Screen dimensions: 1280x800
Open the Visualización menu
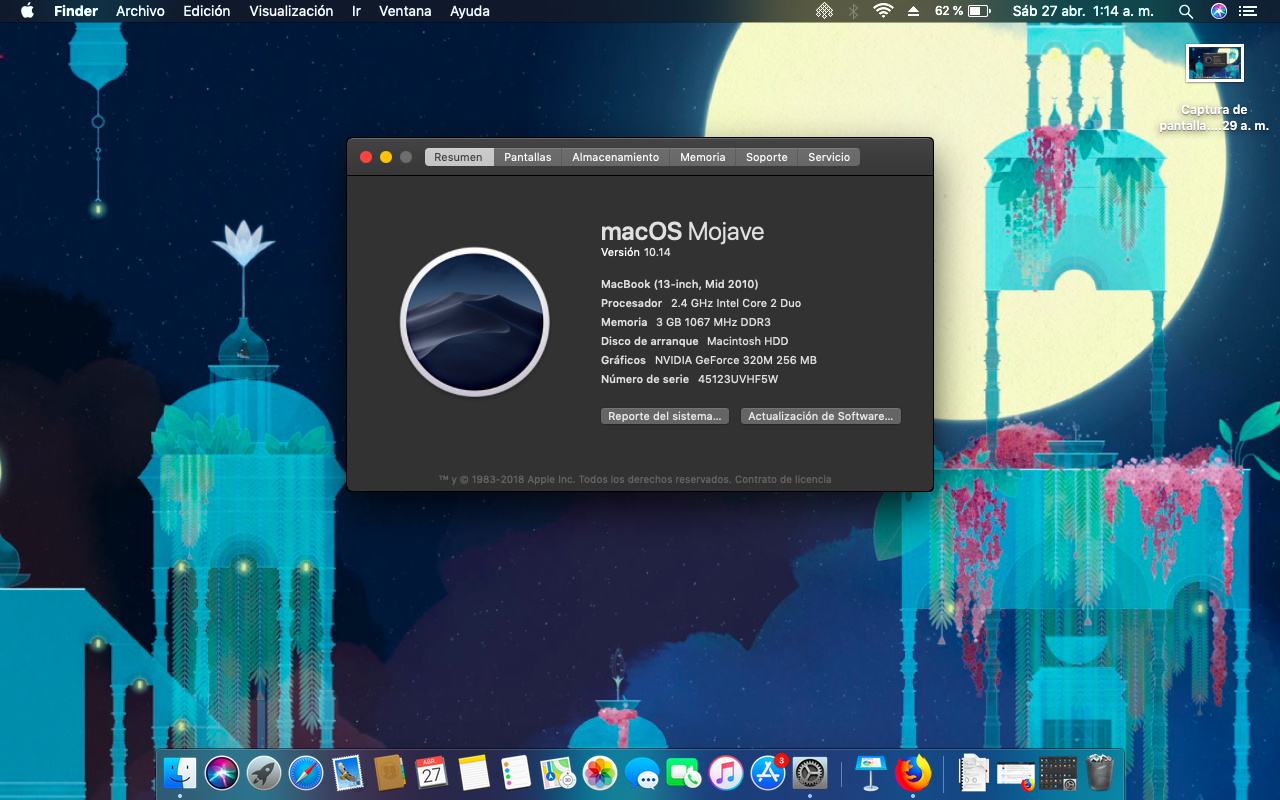(291, 11)
